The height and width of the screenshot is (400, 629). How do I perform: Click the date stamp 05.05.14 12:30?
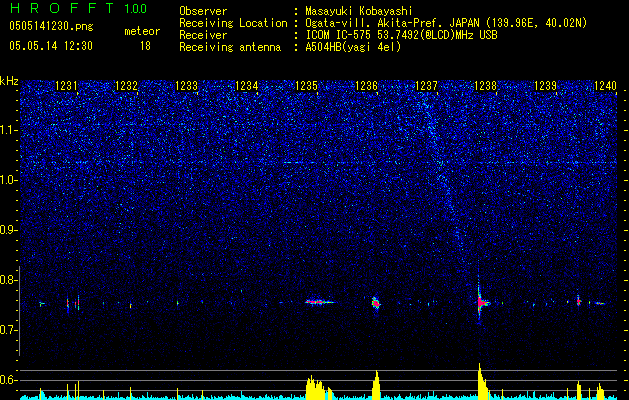click(x=51, y=46)
